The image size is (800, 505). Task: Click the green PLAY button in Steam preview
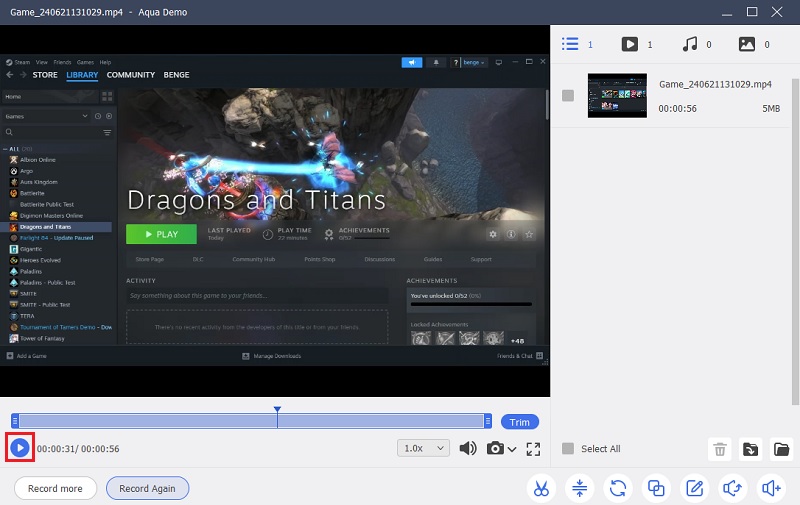(161, 234)
